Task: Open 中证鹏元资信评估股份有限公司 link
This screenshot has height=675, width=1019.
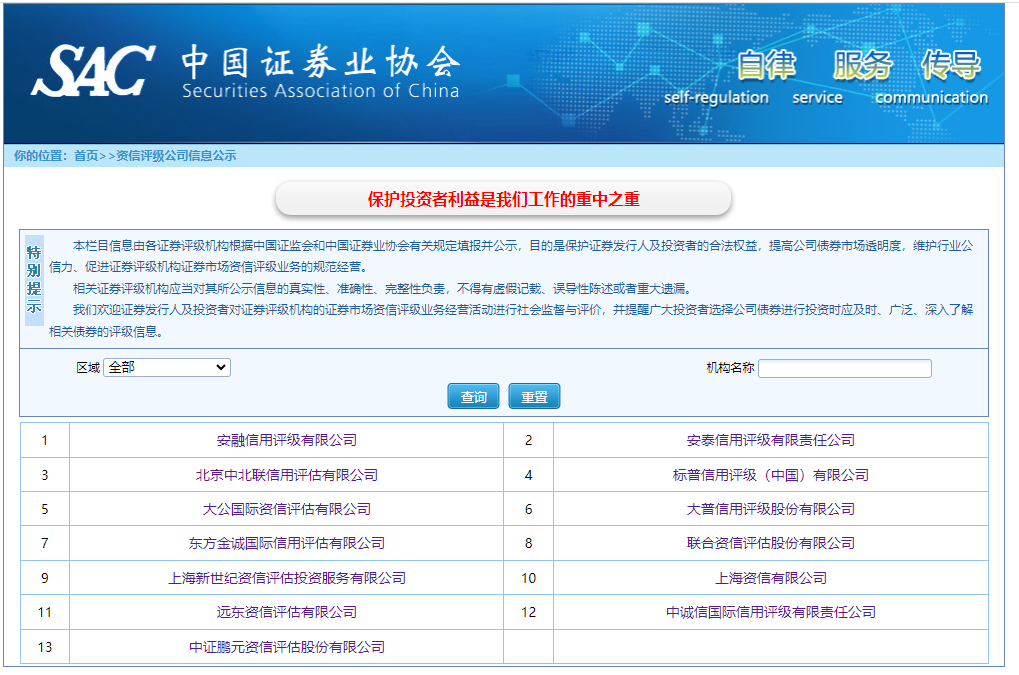Action: [x=287, y=647]
